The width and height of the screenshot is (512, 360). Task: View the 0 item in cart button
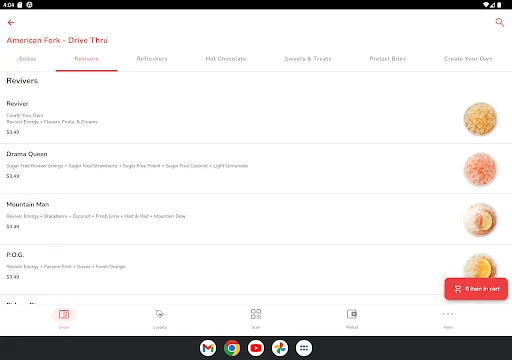pyautogui.click(x=476, y=289)
